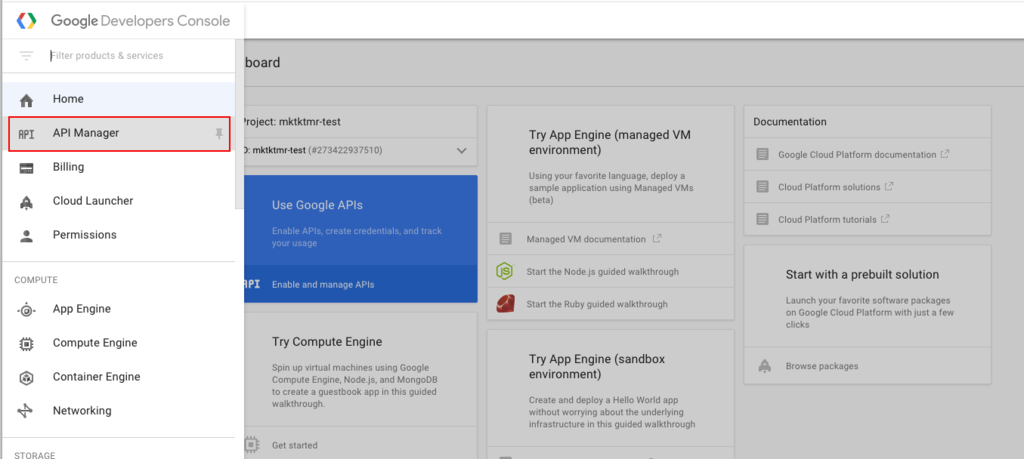Image resolution: width=1024 pixels, height=459 pixels.
Task: Click external-link icon after Managed VM documentation
Action: point(657,239)
